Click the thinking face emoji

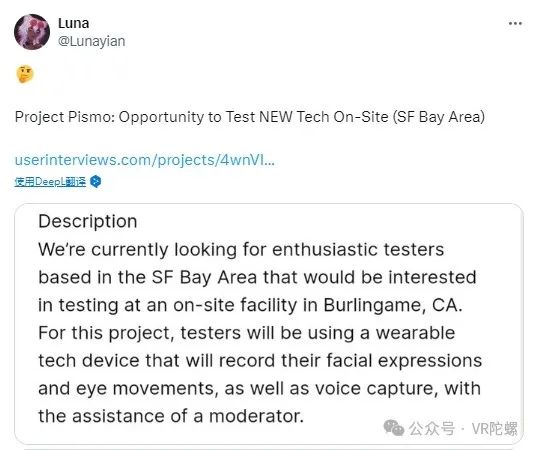click(x=25, y=74)
